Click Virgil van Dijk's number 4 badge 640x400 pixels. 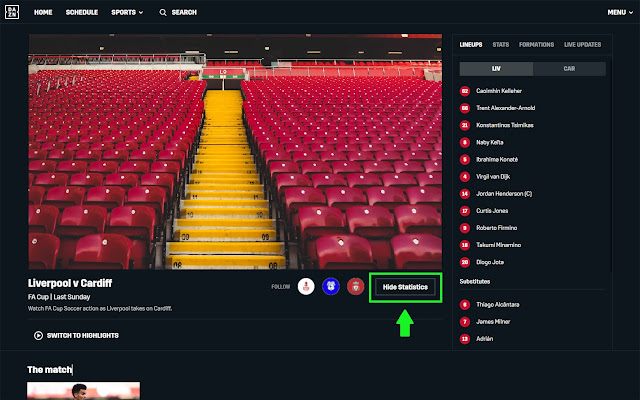[x=464, y=177]
